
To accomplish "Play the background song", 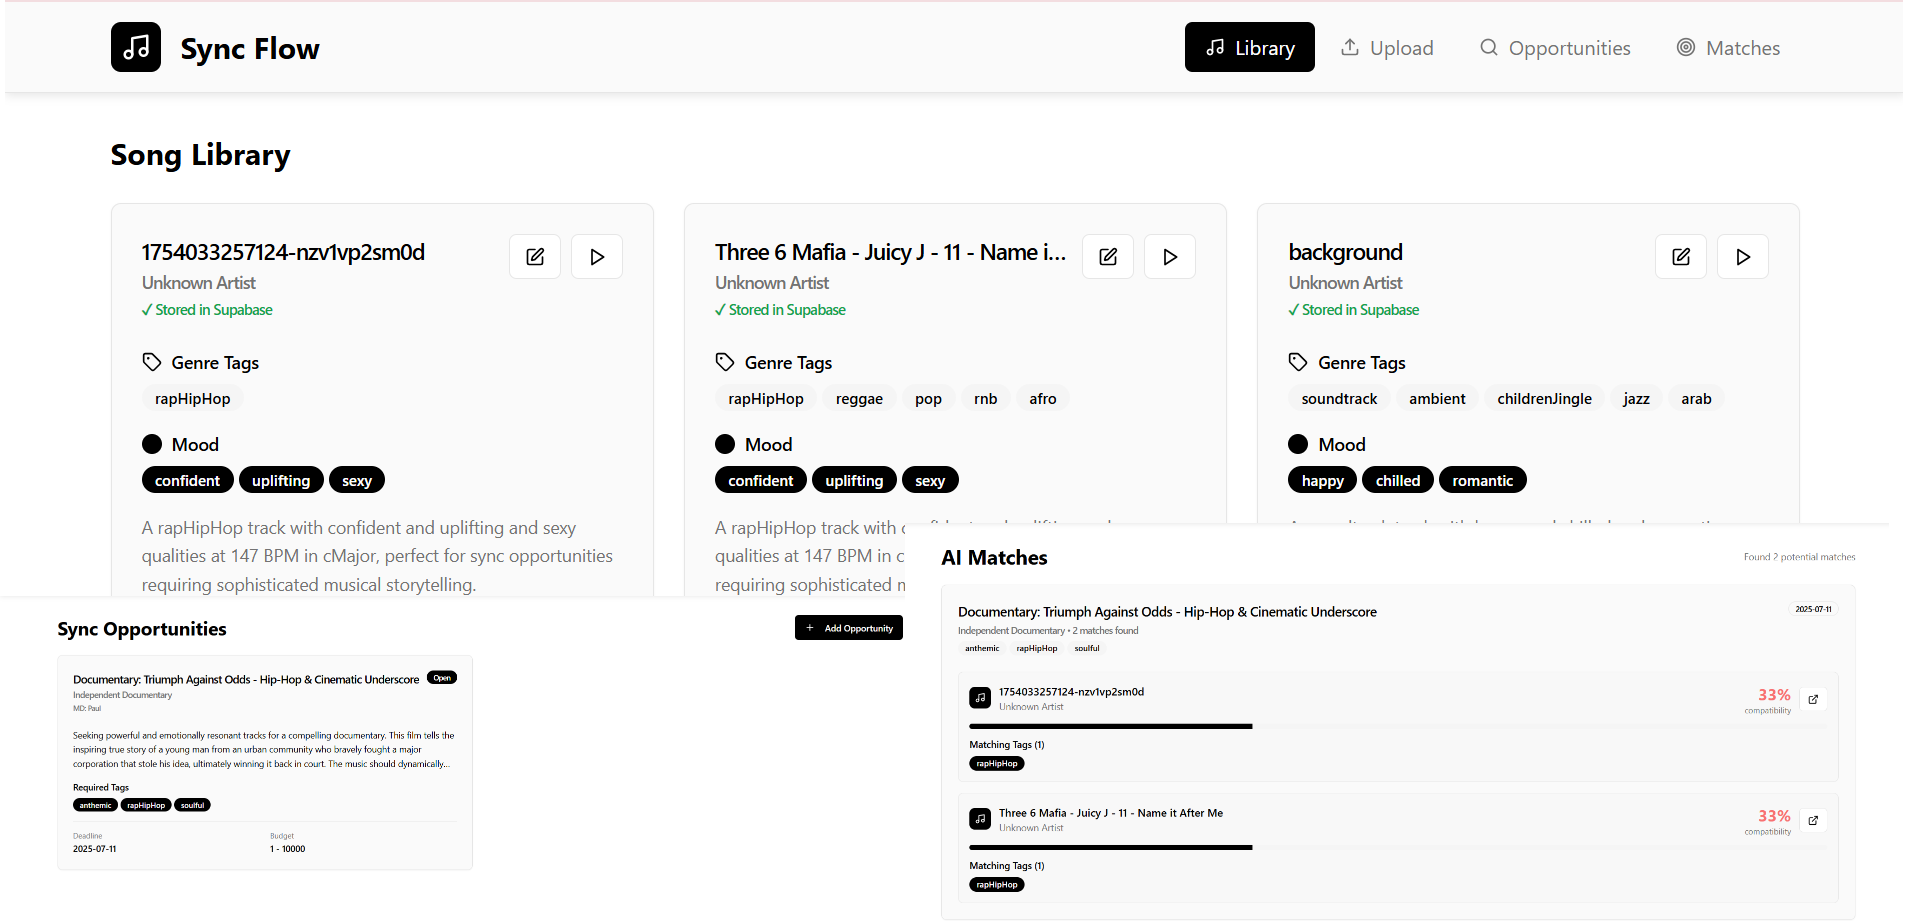I will [x=1743, y=257].
